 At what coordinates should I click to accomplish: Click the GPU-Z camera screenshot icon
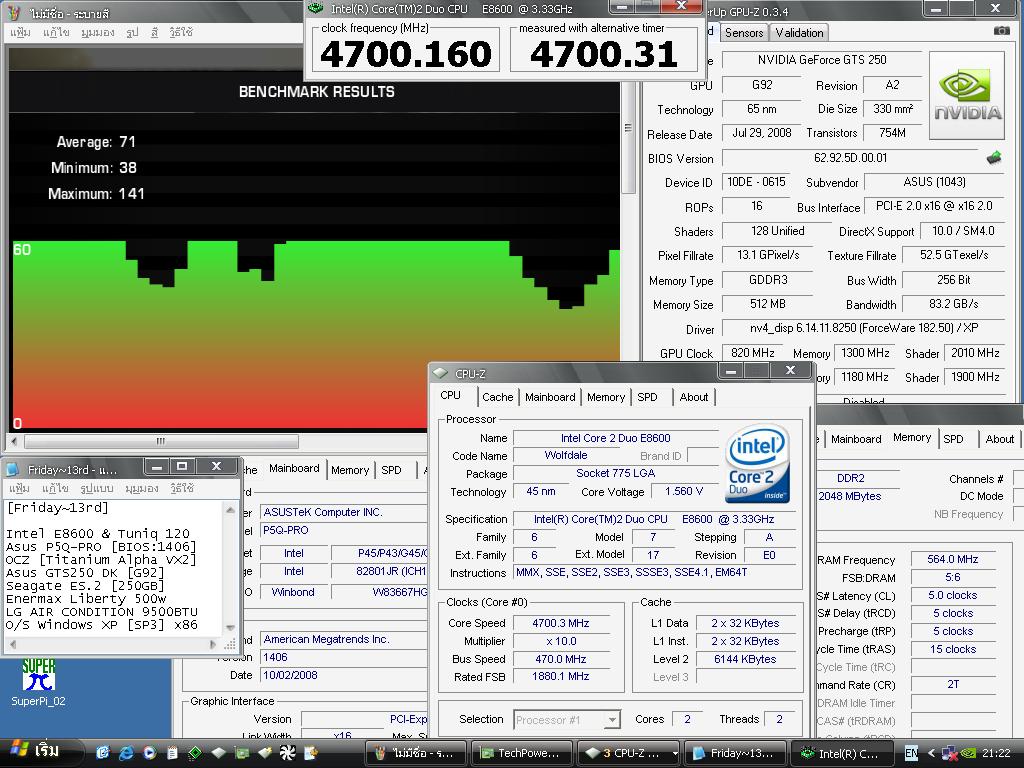(x=1001, y=31)
